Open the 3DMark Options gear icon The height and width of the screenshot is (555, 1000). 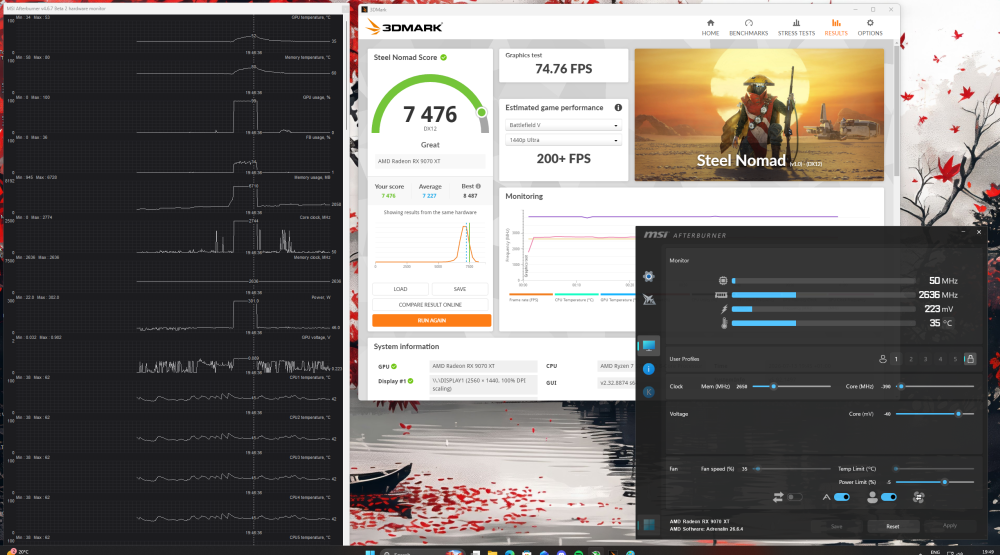coord(870,27)
